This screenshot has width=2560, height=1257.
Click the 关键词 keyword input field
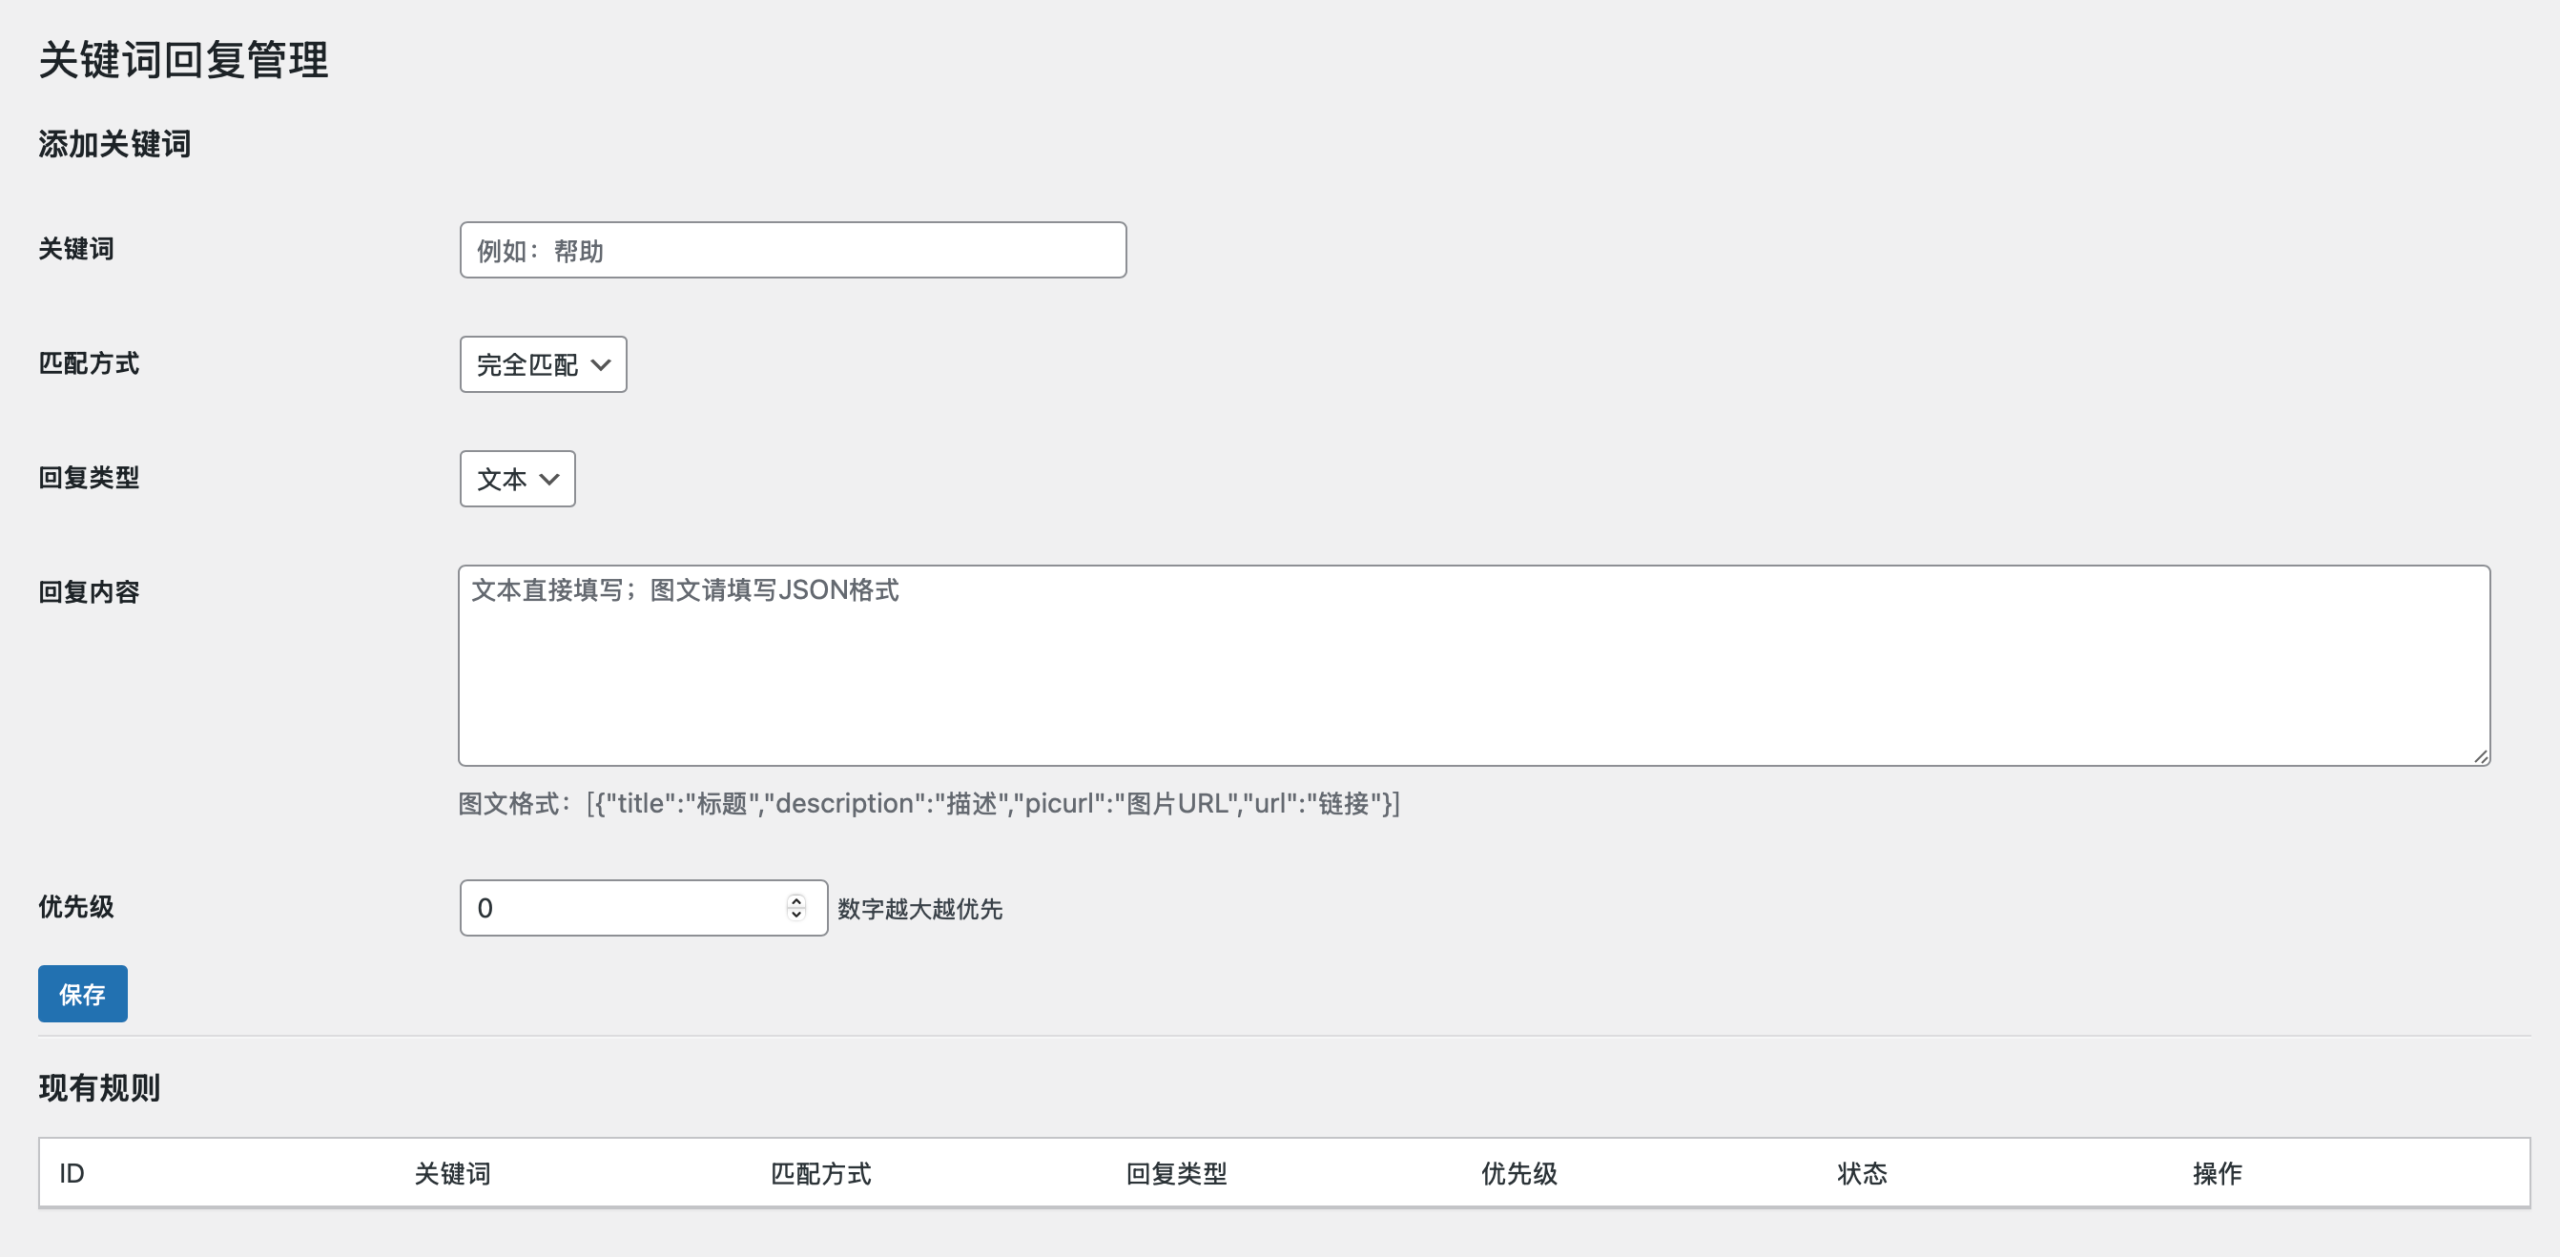(792, 250)
